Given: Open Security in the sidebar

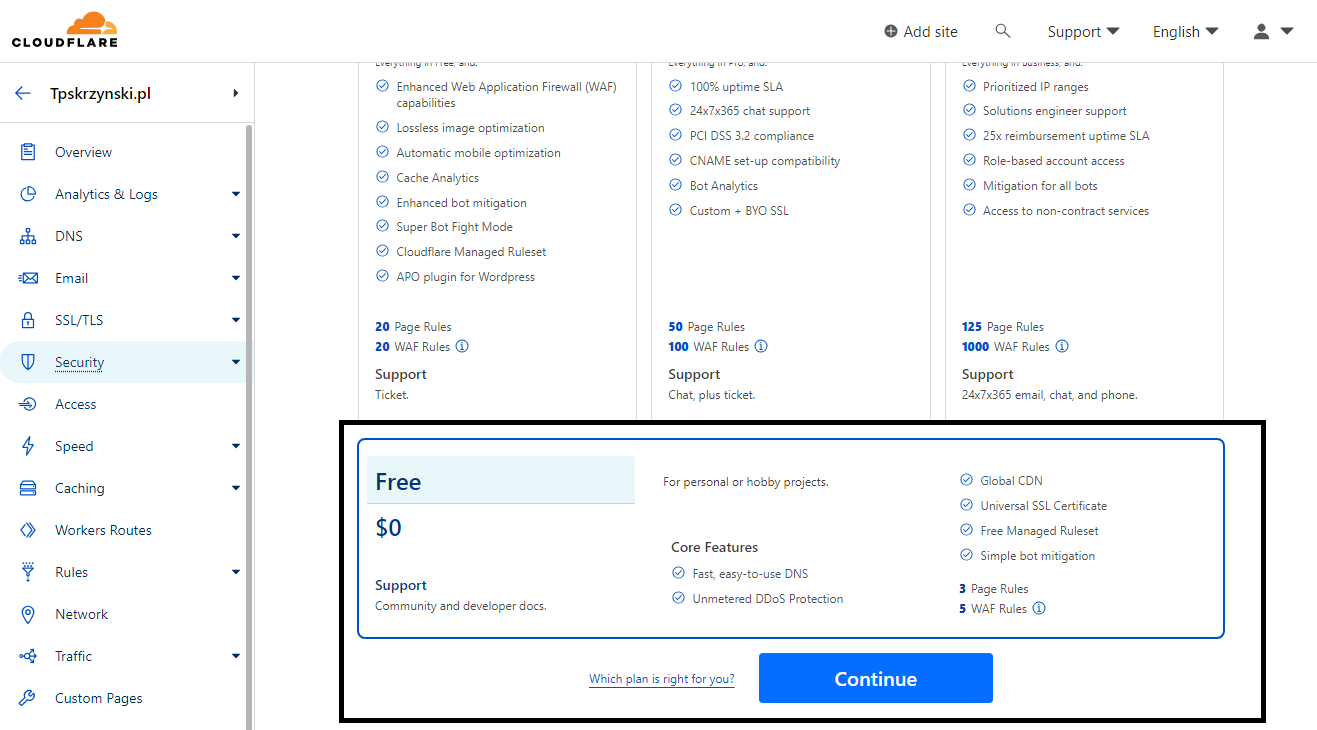Looking at the screenshot, I should click(x=80, y=362).
